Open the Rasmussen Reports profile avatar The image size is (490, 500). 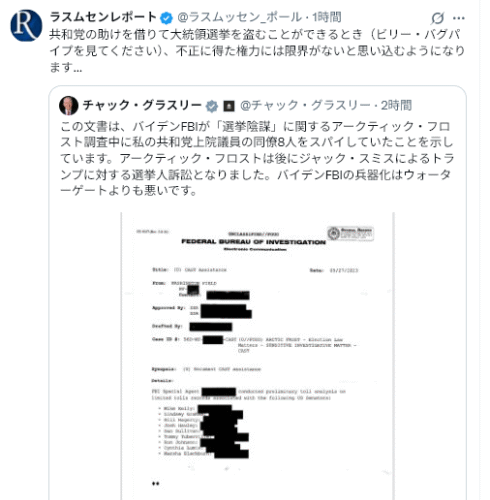(x=26, y=25)
